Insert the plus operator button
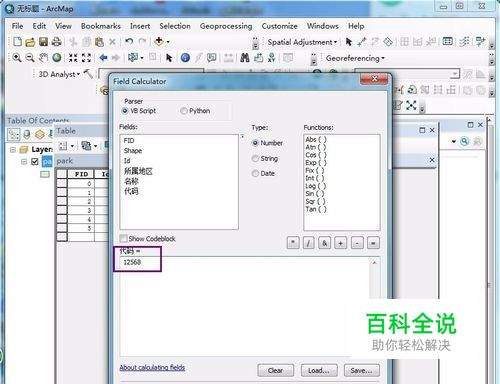 coord(341,243)
